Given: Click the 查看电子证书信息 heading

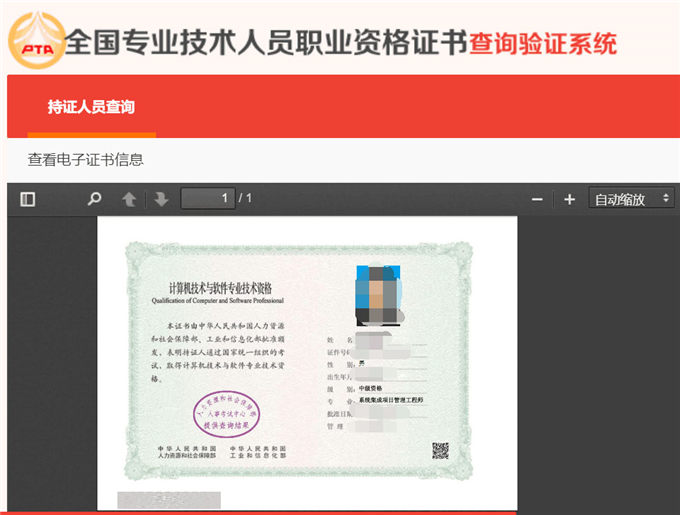Looking at the screenshot, I should click(x=86, y=159).
